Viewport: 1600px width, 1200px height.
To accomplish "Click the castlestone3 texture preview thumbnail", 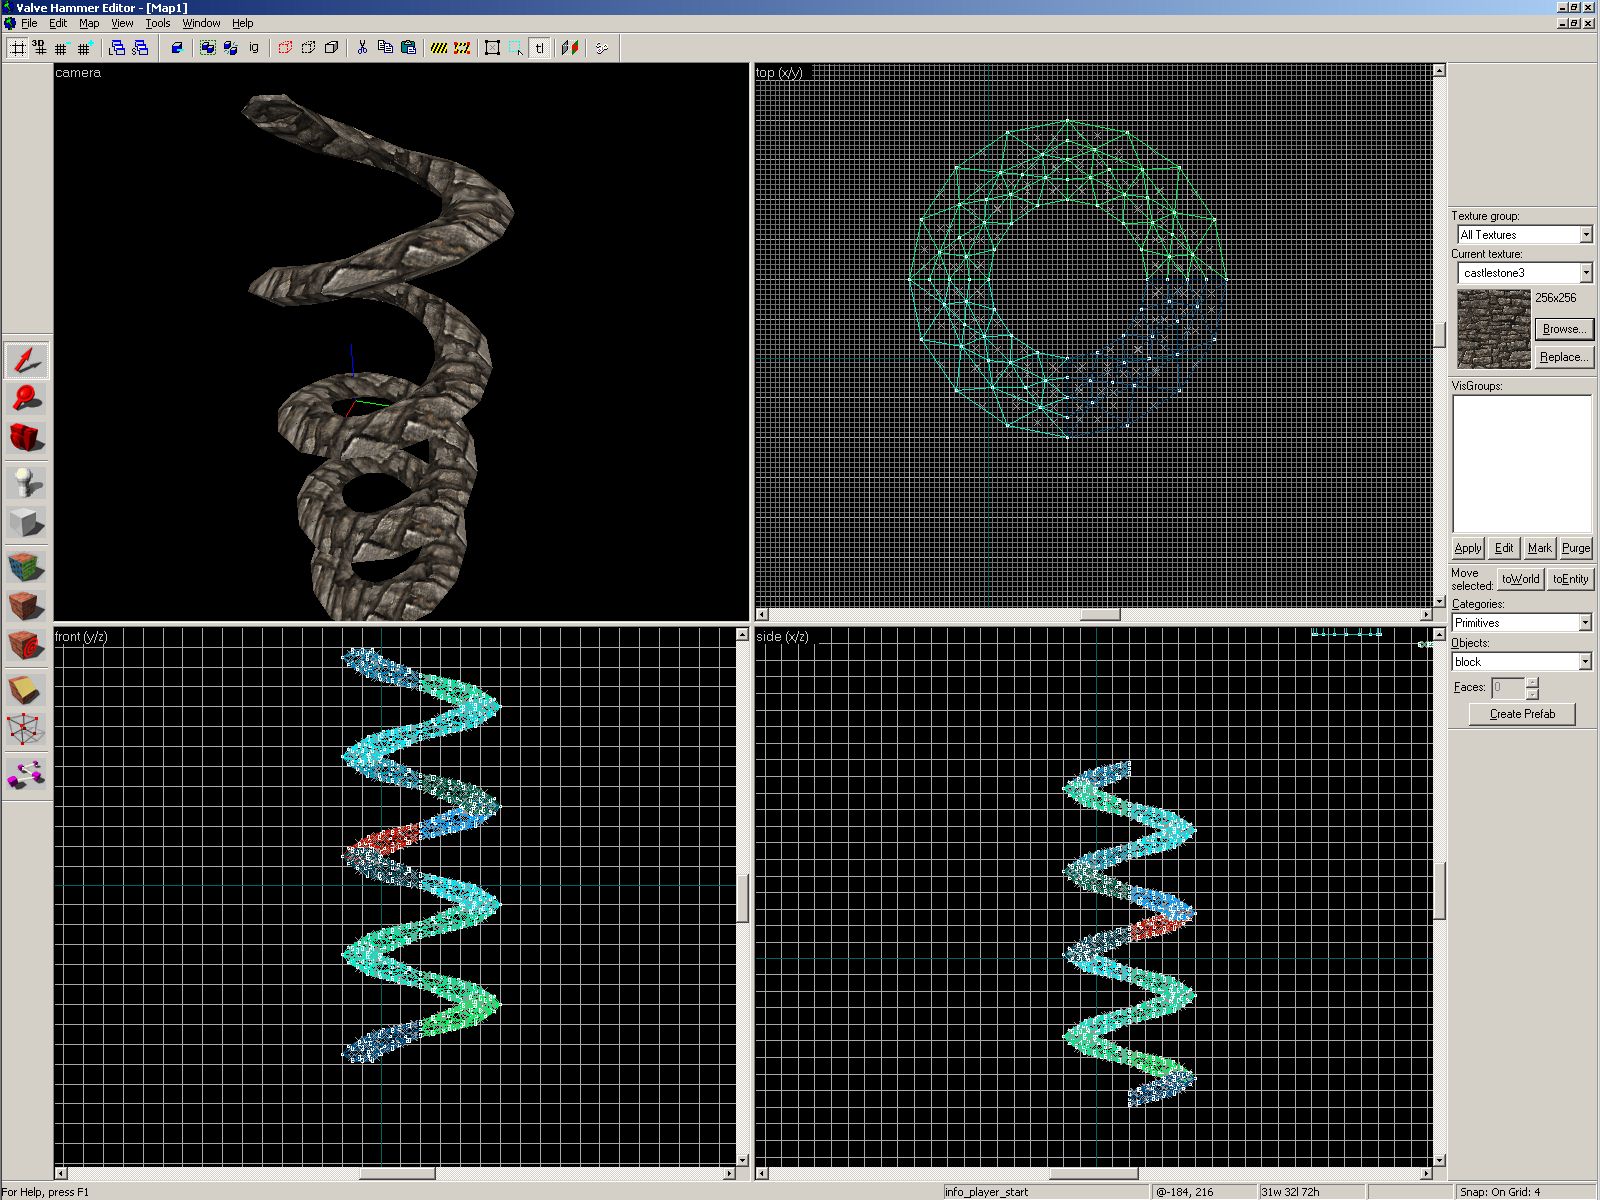I will point(1493,329).
